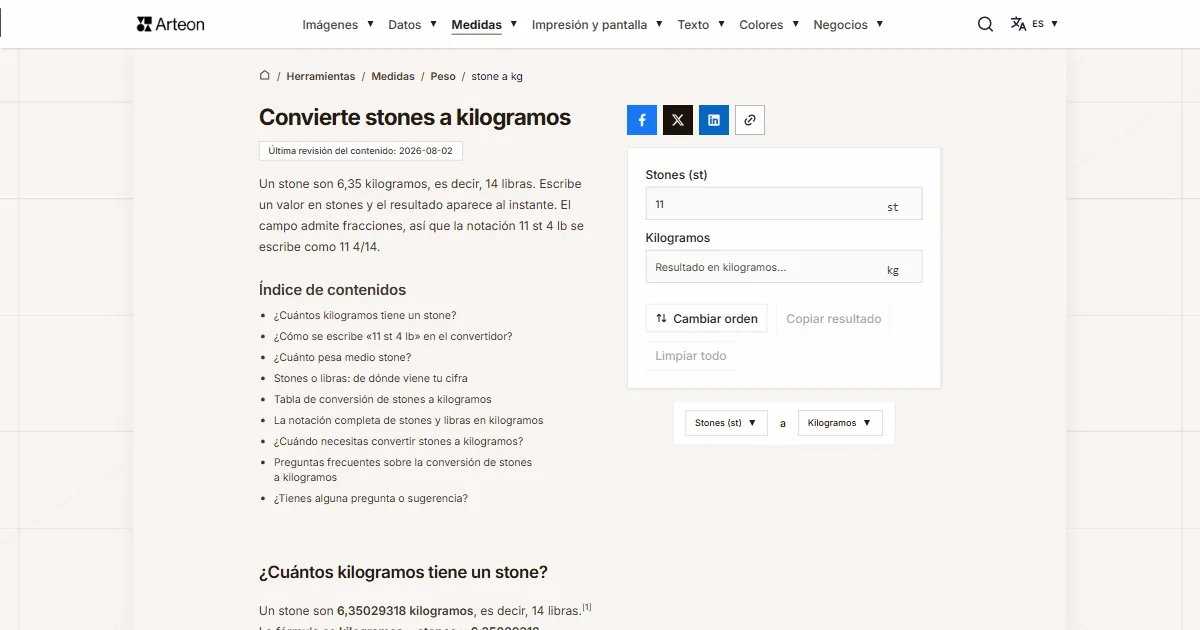Expand the Colores menu
This screenshot has height=630, width=1200.
[x=769, y=24]
